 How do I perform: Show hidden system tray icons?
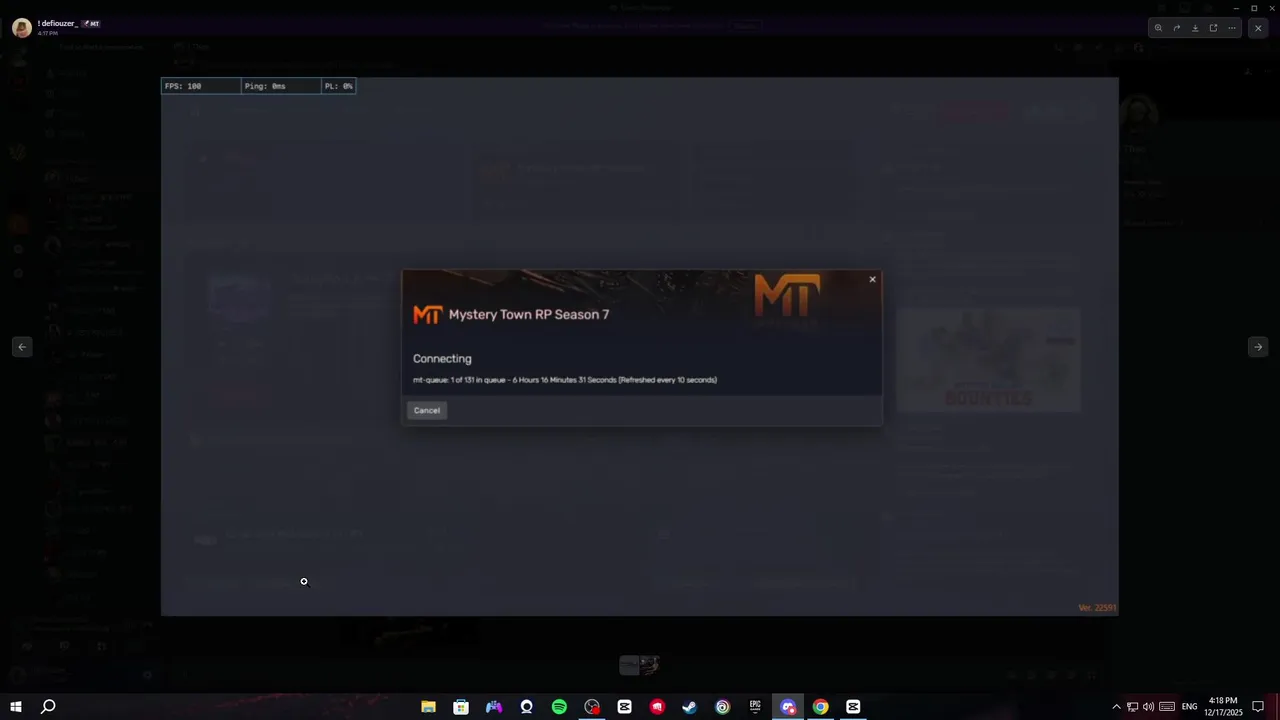[1117, 707]
